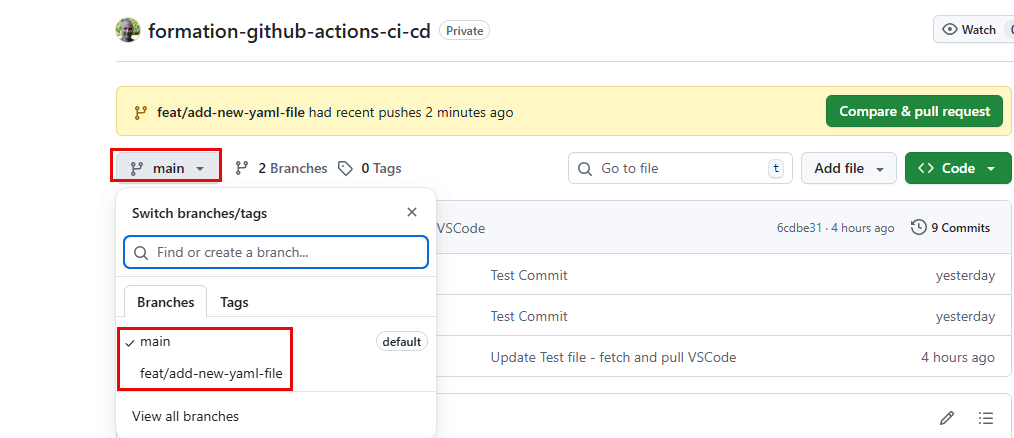Select the Branches tab
This screenshot has width=1014, height=438.
coord(166,302)
